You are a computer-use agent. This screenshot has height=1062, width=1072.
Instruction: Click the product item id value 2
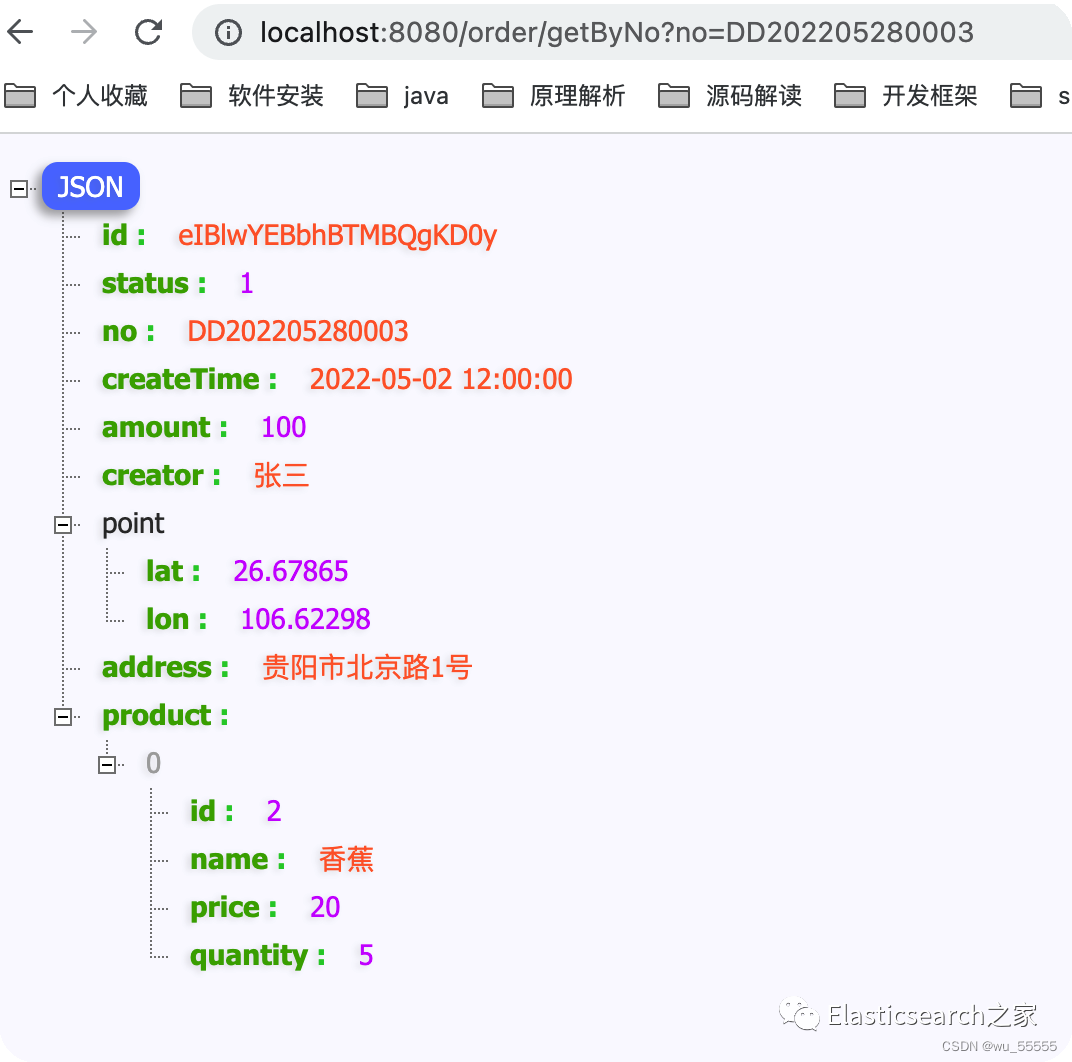pos(273,811)
